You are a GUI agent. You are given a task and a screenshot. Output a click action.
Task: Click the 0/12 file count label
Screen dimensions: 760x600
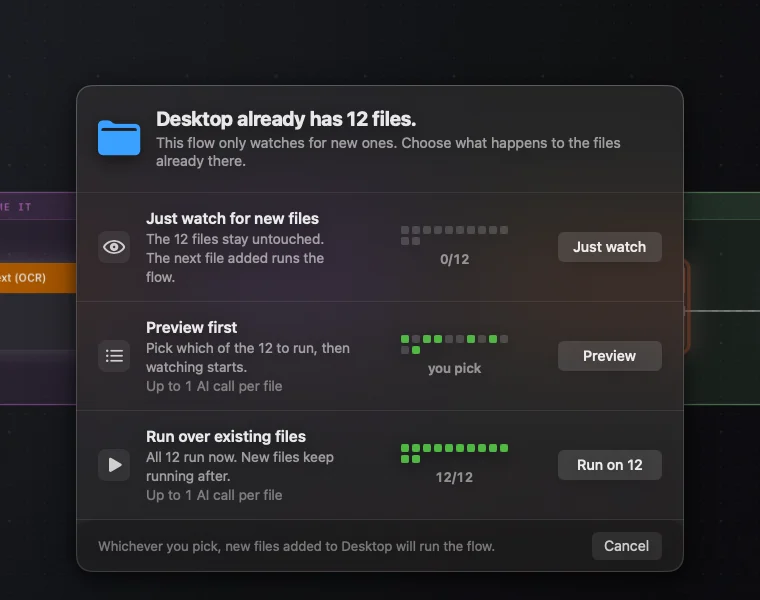[x=454, y=259]
